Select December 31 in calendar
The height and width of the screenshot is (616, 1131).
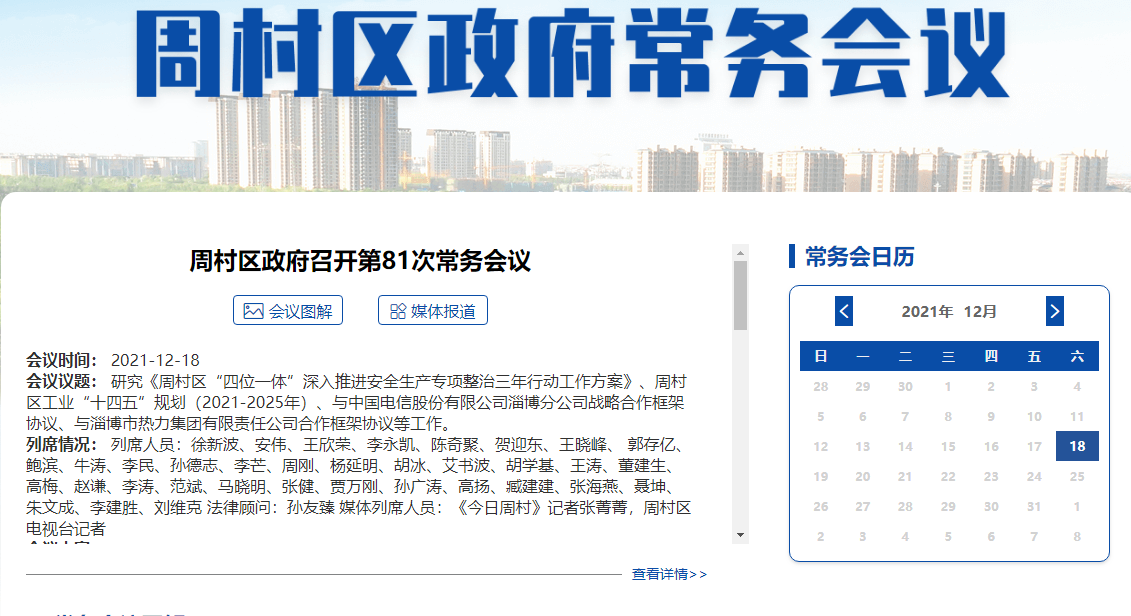point(1034,506)
